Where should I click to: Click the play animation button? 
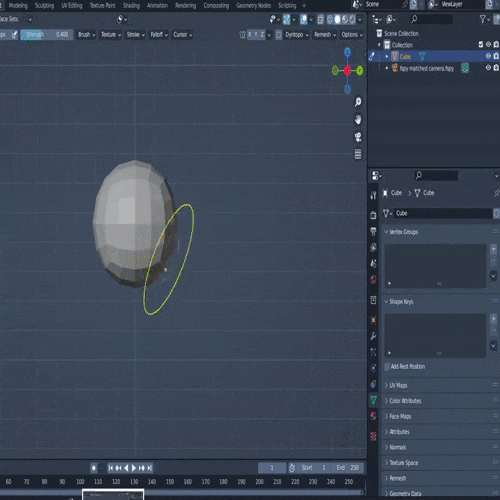click(x=134, y=468)
